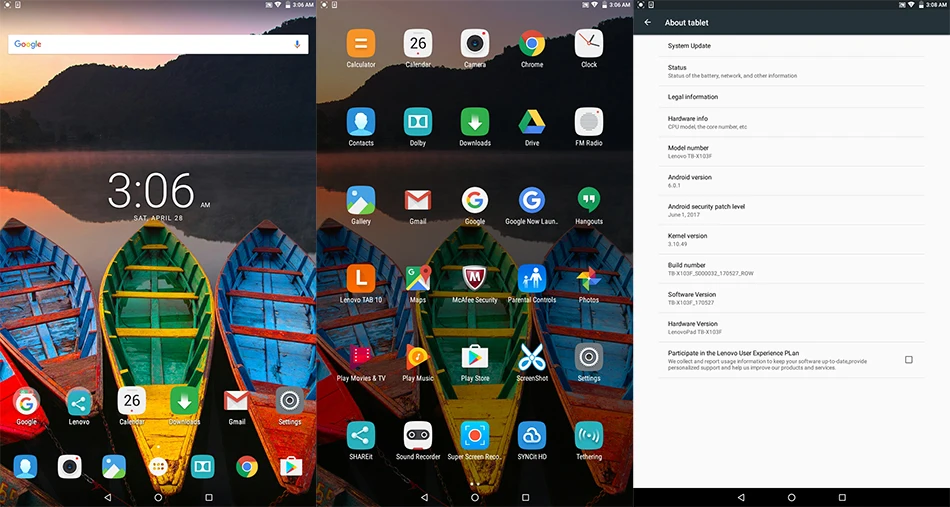This screenshot has width=950, height=507.
Task: Tap the Android version entry
Action: tap(791, 181)
